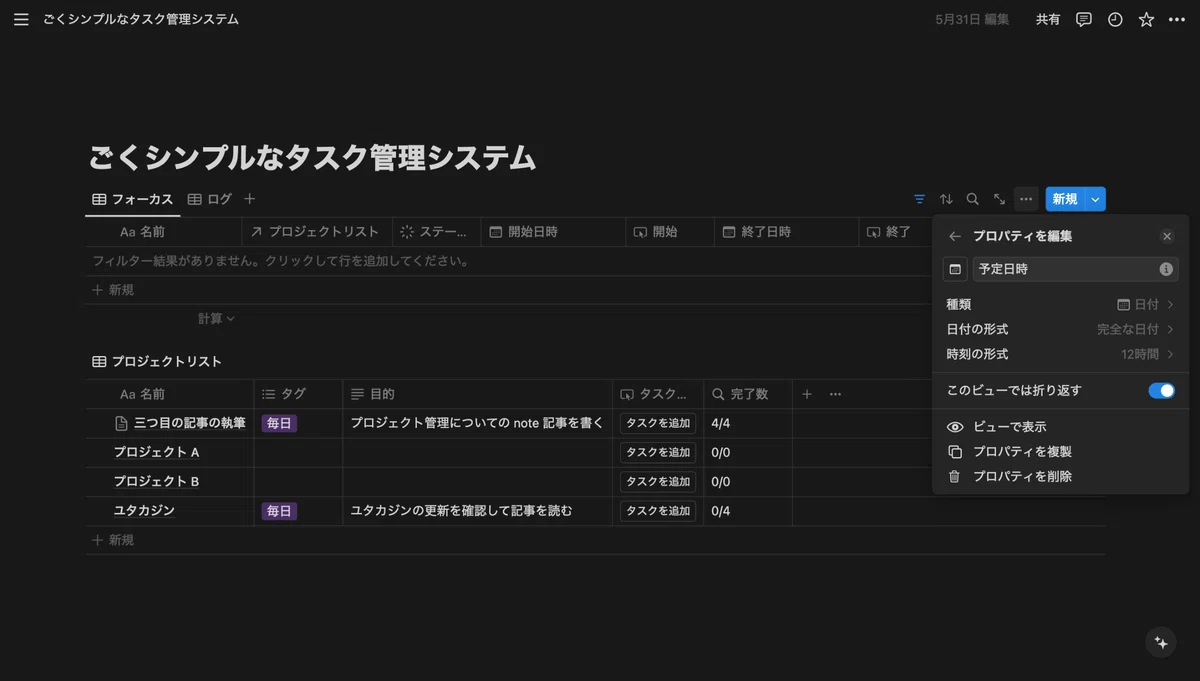The image size is (1200, 681).
Task: Toggle このビューでは折り返す switch
Action: [1161, 391]
